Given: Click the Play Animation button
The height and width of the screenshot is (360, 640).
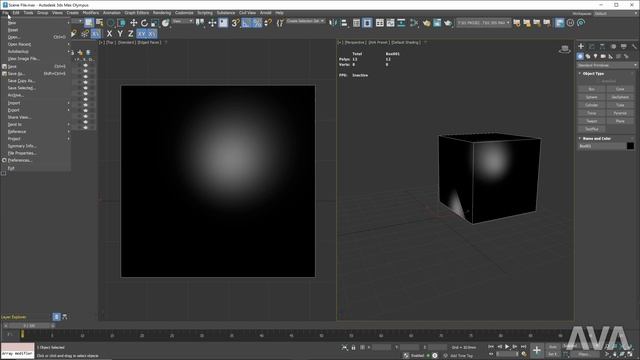Looking at the screenshot, I should (507, 347).
